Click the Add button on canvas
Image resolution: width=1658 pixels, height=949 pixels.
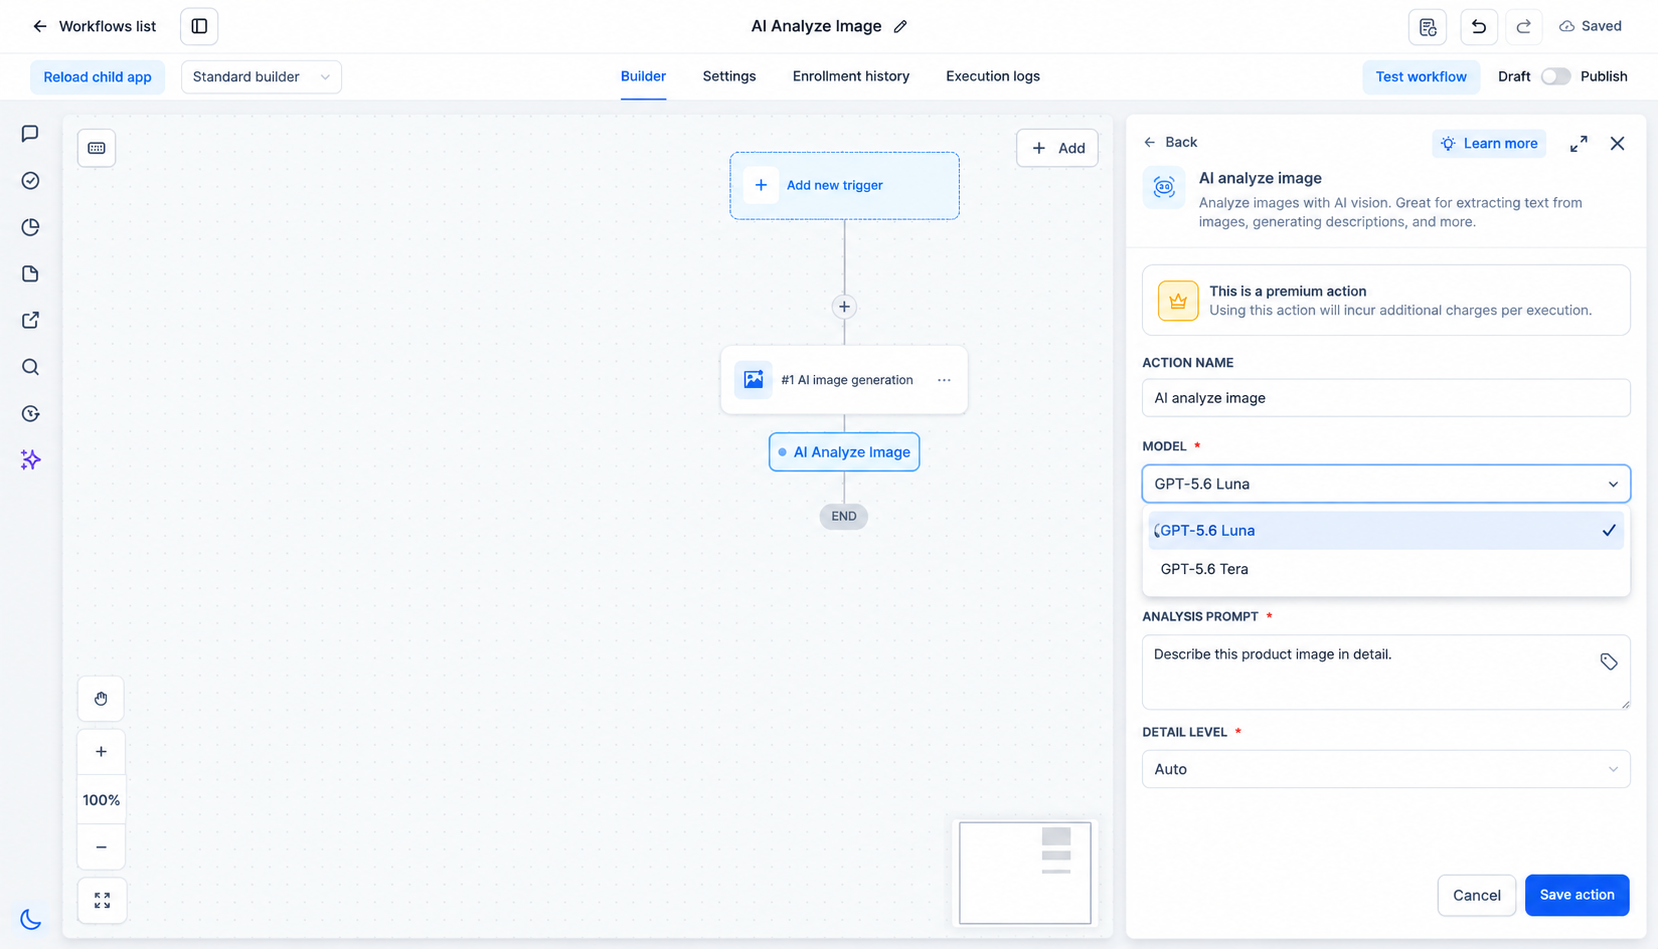tap(1057, 148)
